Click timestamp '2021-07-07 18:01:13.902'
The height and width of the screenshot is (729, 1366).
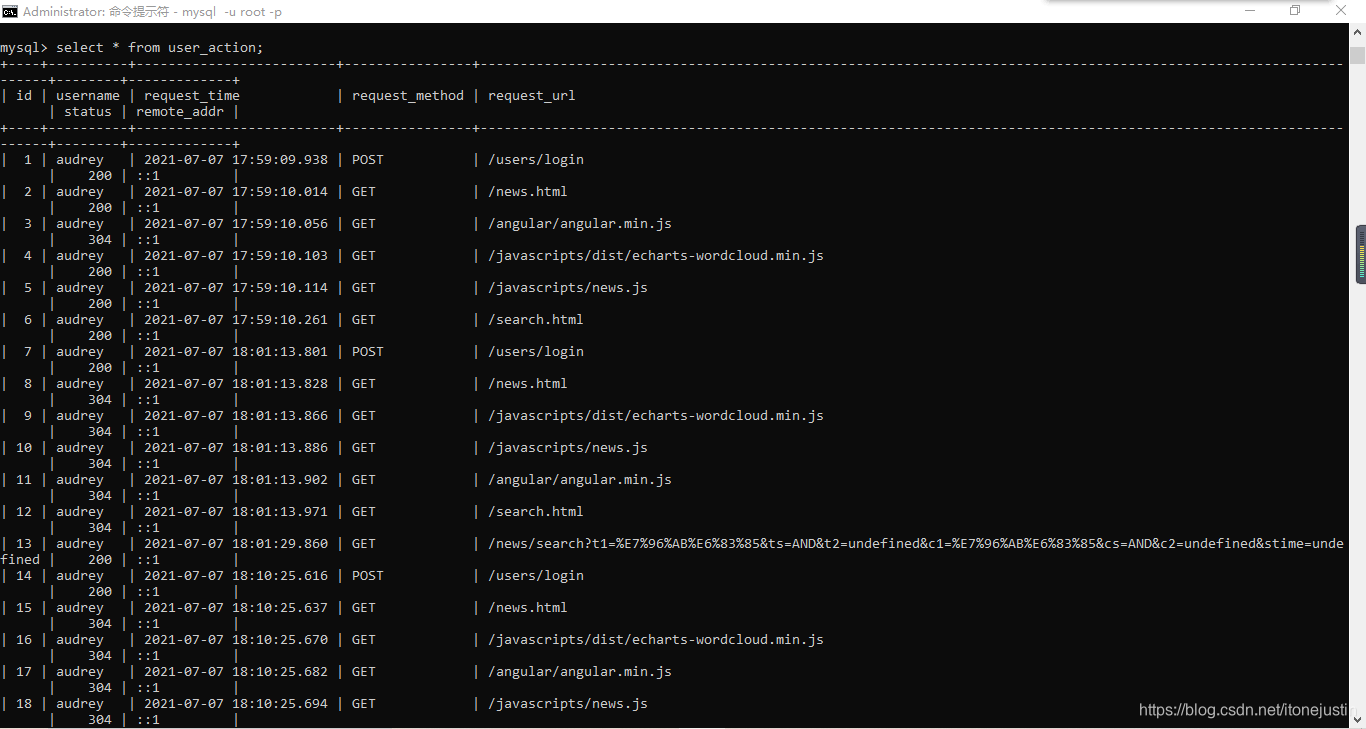pyautogui.click(x=236, y=480)
